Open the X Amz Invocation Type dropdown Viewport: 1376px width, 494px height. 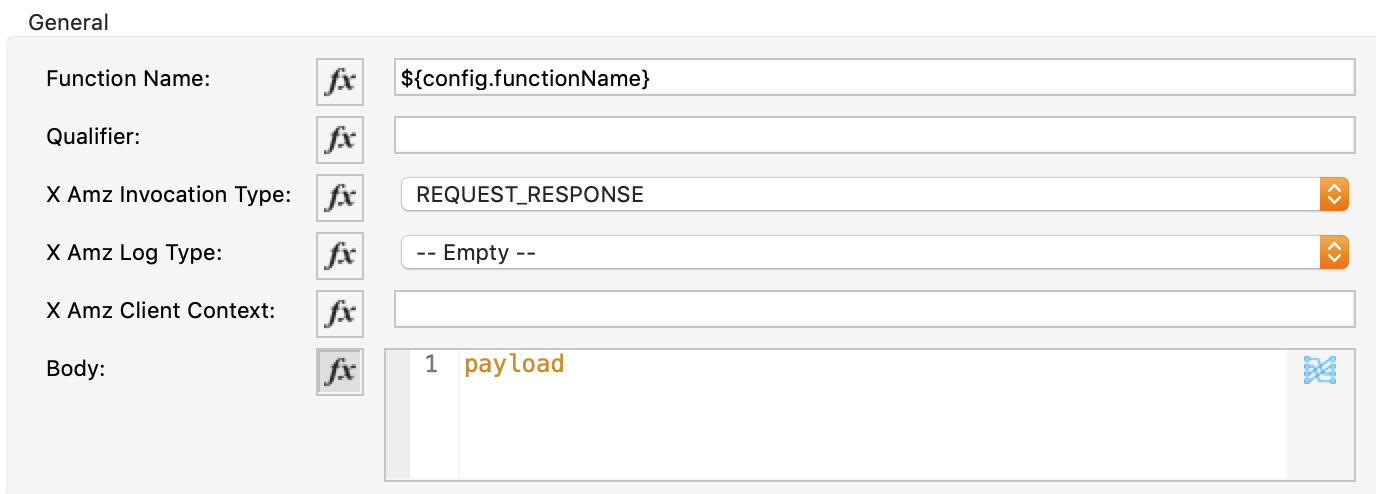tap(875, 195)
